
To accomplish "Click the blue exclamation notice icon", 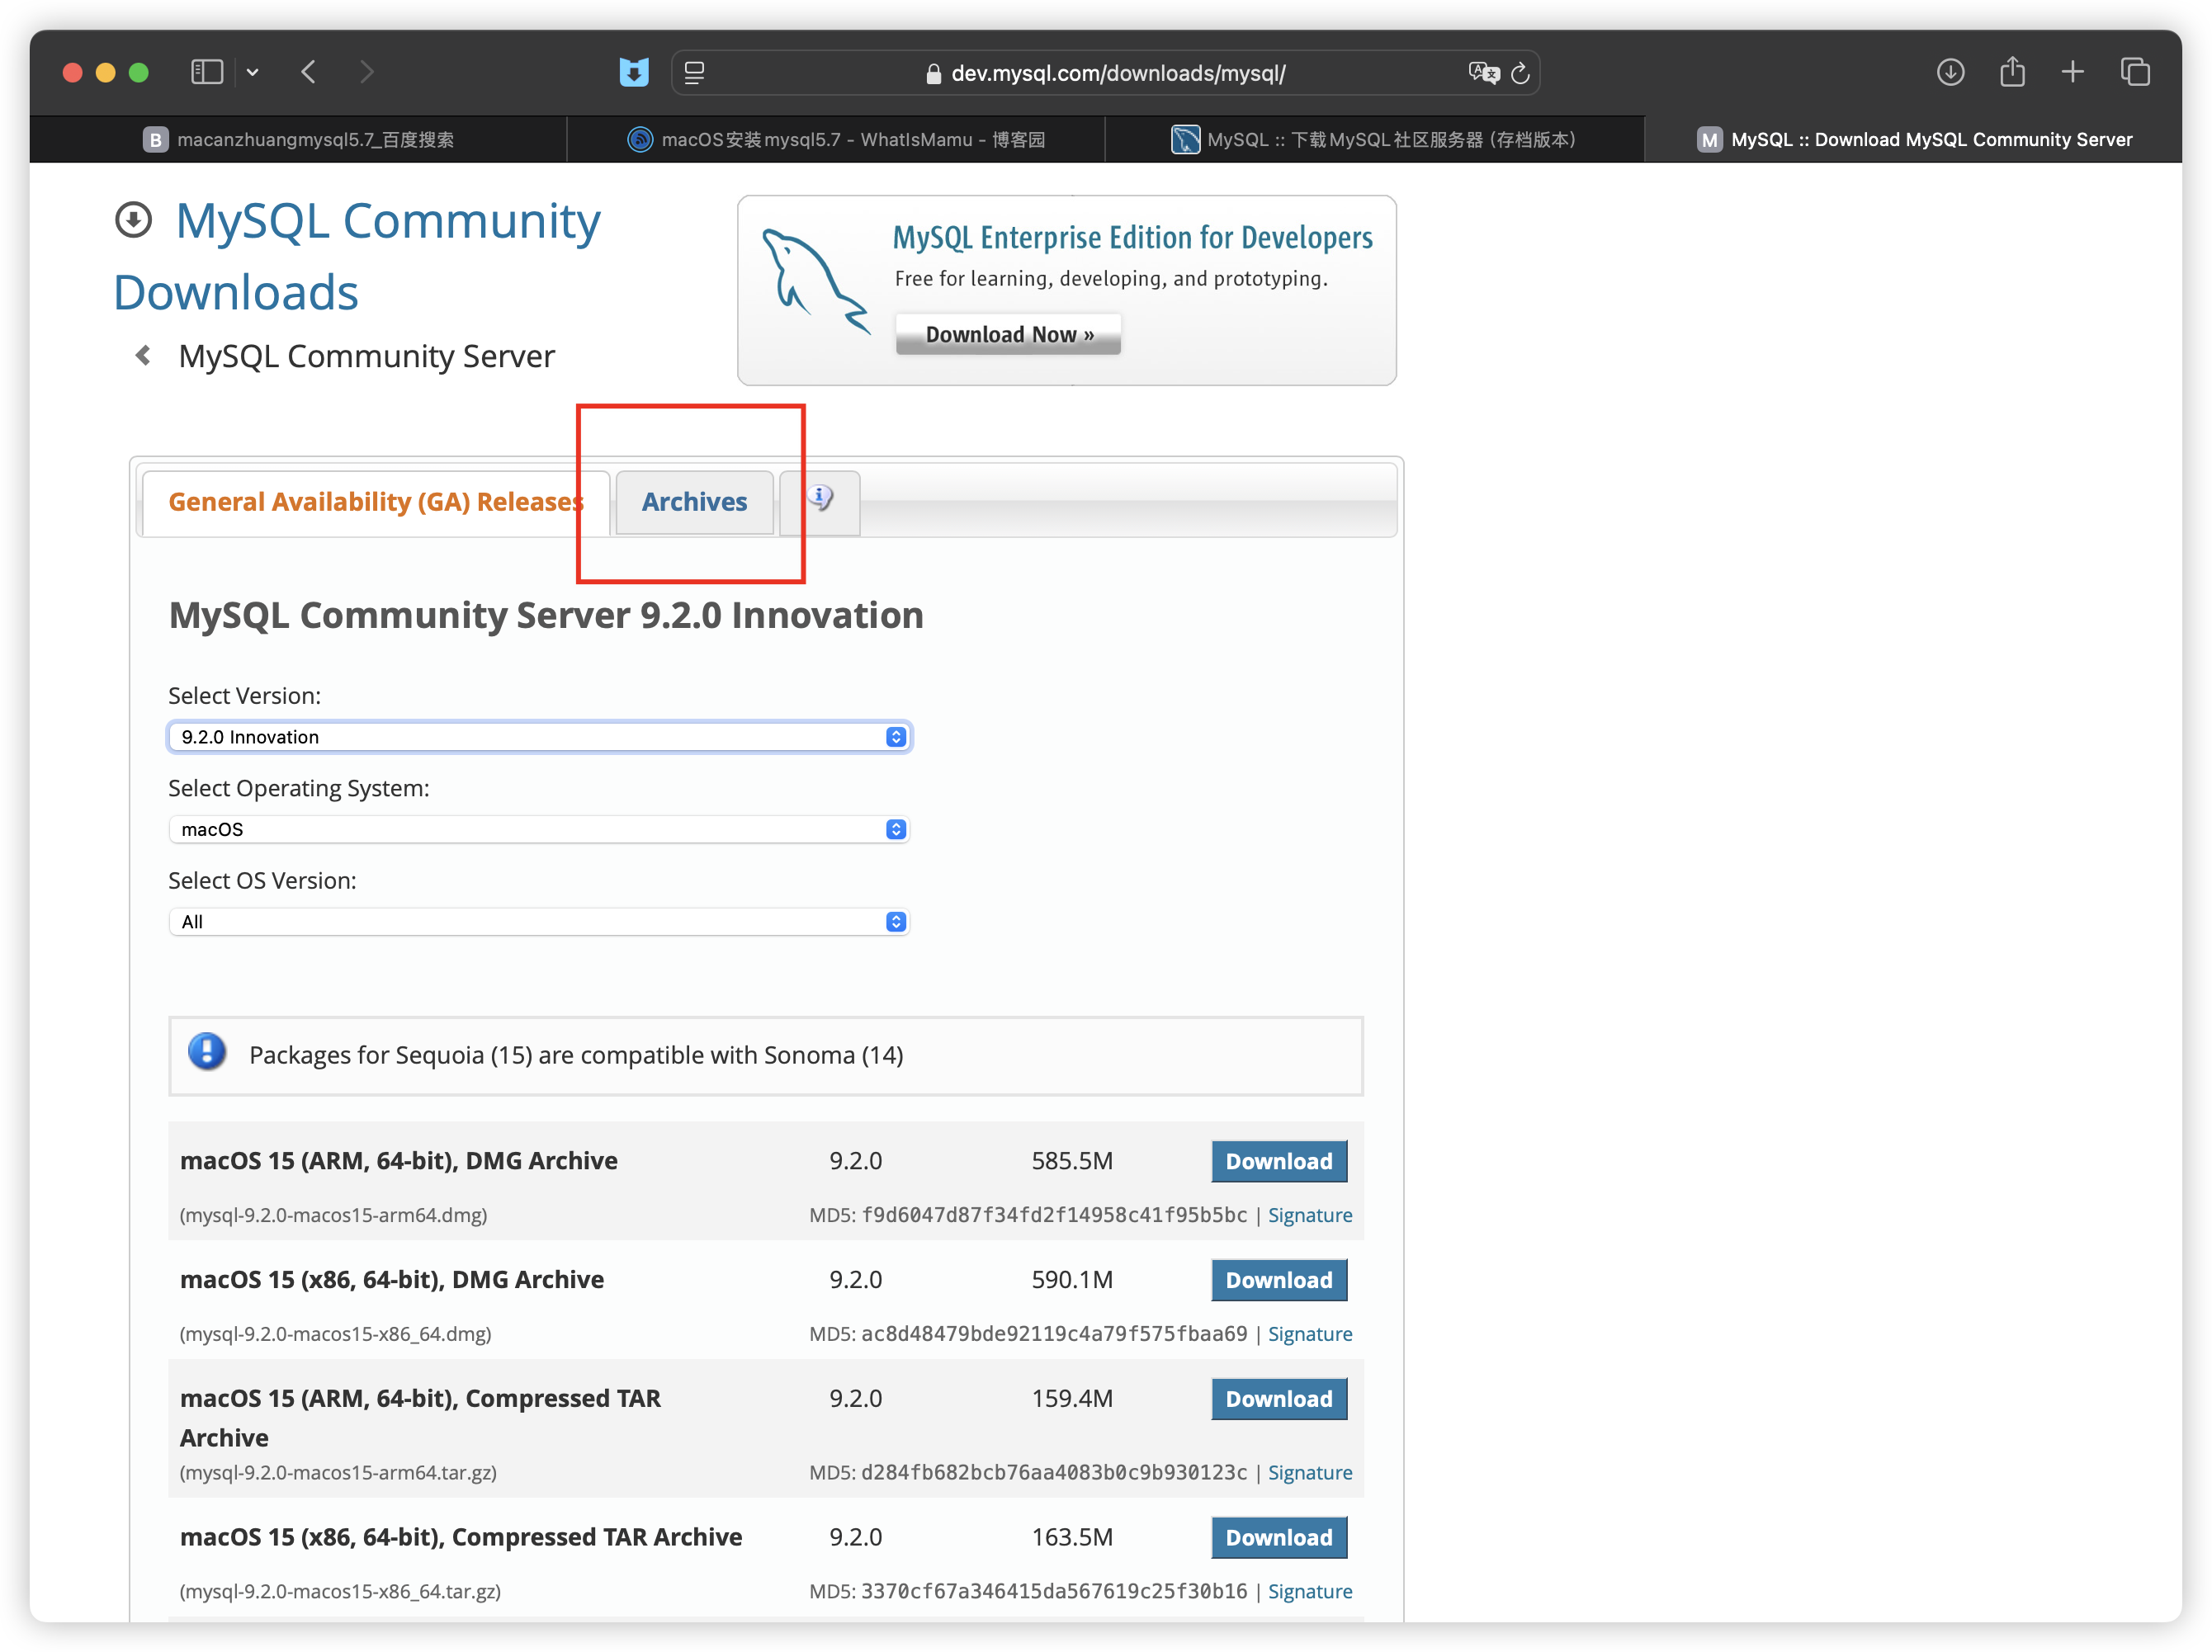I will [x=207, y=1052].
